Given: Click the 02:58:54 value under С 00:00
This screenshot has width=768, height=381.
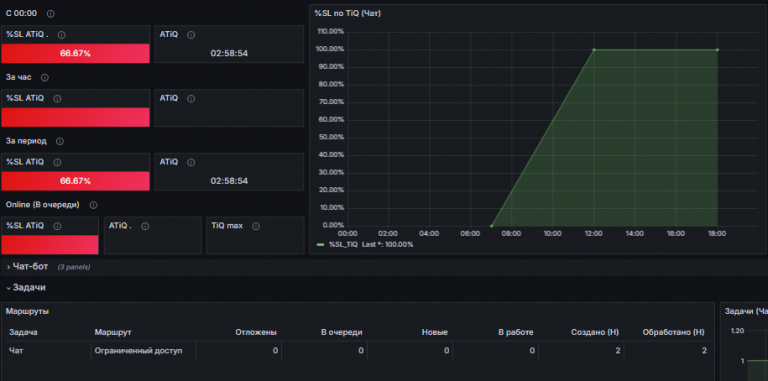Looking at the screenshot, I should click(229, 53).
